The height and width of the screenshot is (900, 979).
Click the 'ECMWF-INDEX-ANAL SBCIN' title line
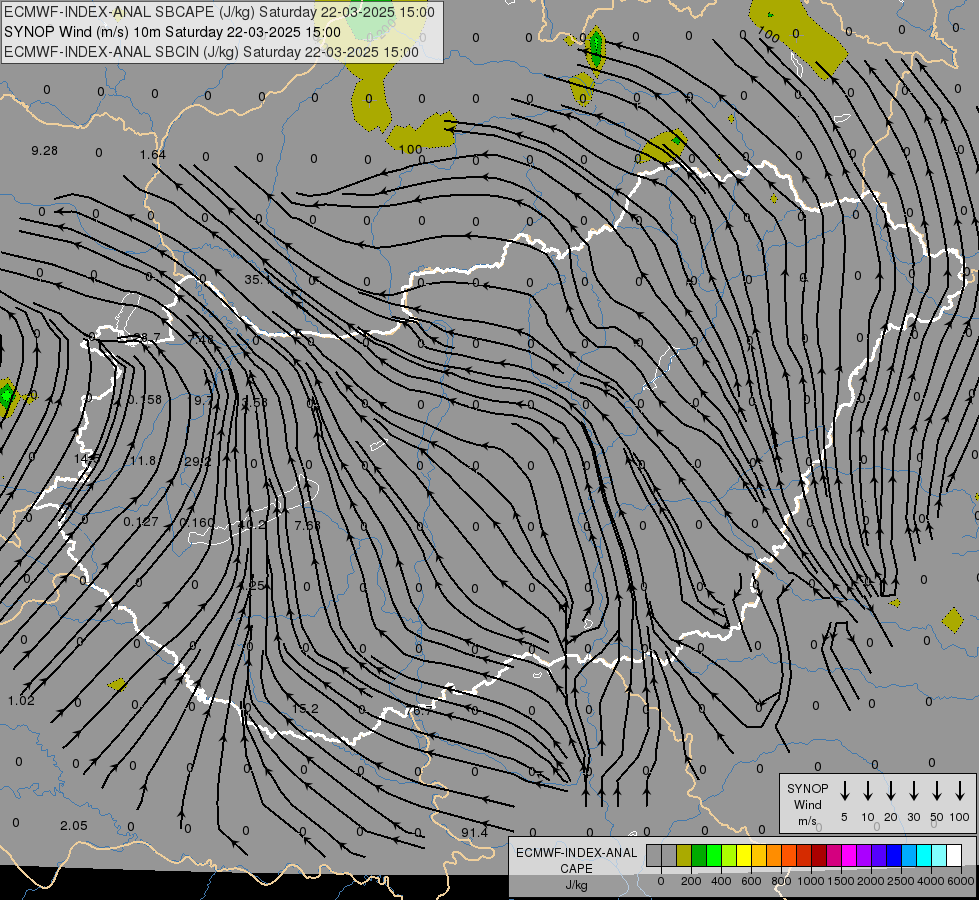point(211,52)
